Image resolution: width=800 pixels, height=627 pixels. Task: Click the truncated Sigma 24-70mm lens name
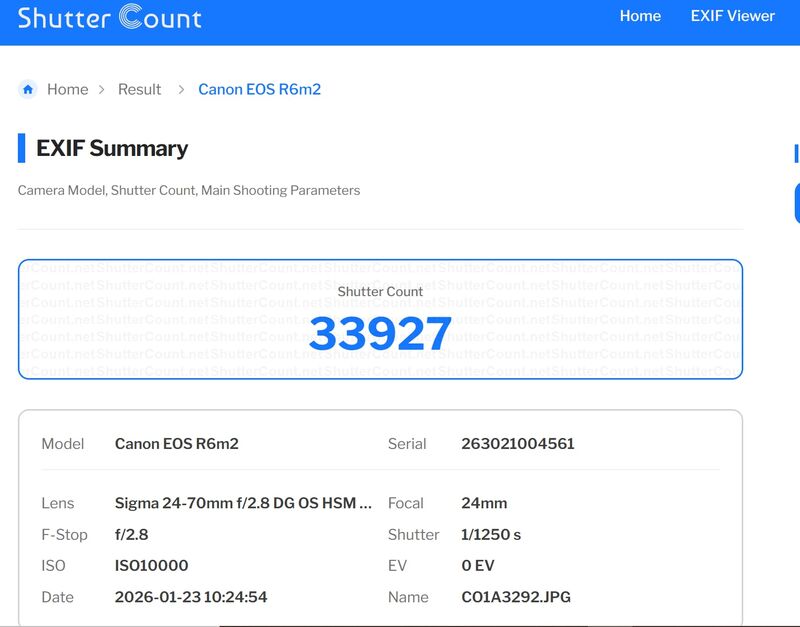(x=243, y=503)
